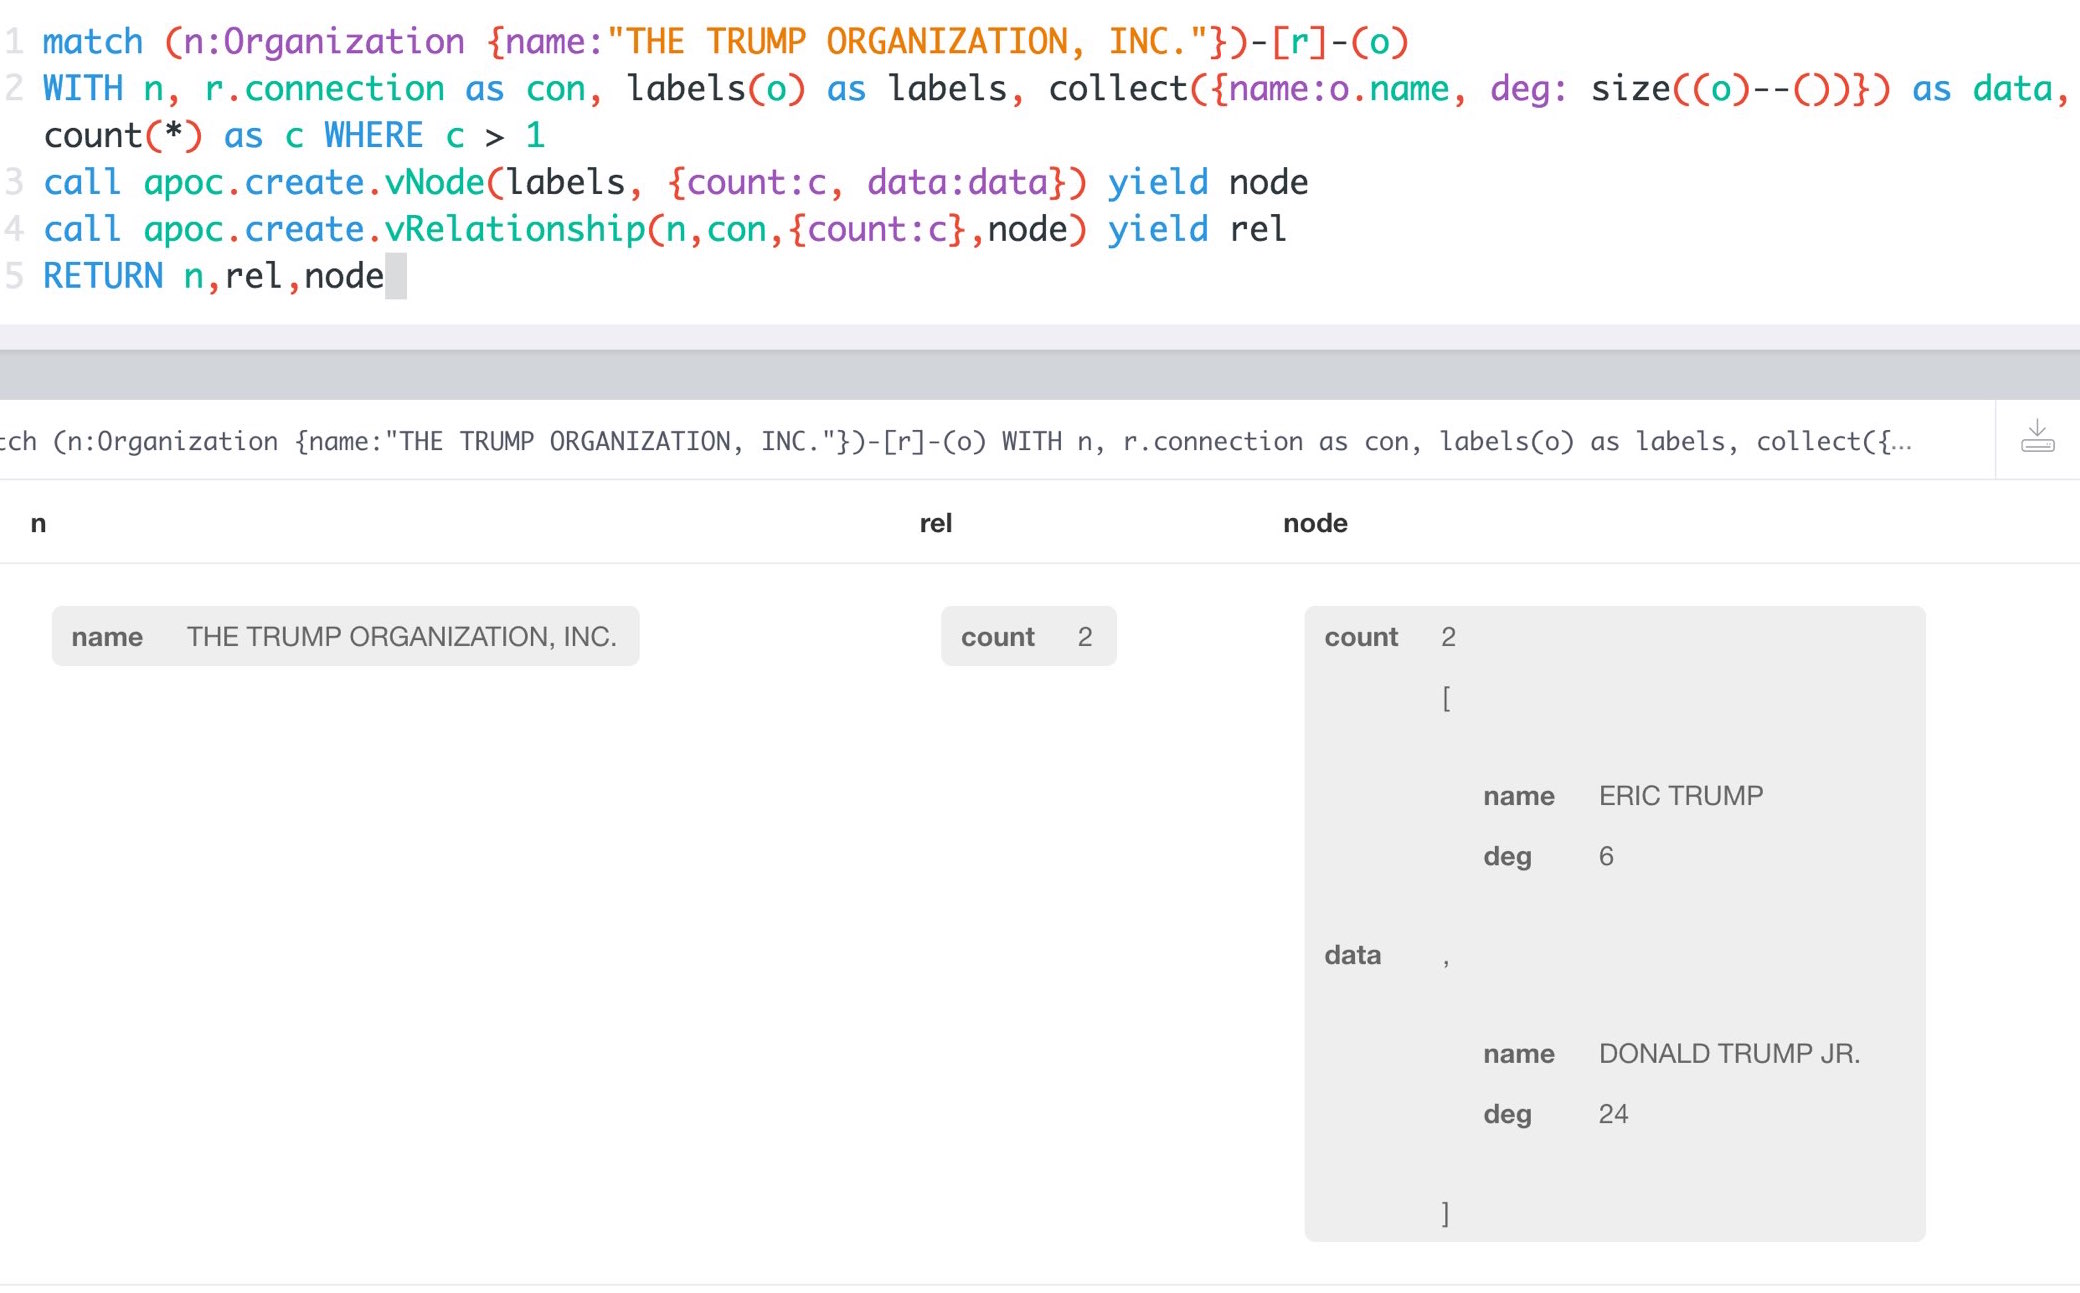Click the 'rel' column header
This screenshot has height=1293, width=2080.
tap(935, 523)
